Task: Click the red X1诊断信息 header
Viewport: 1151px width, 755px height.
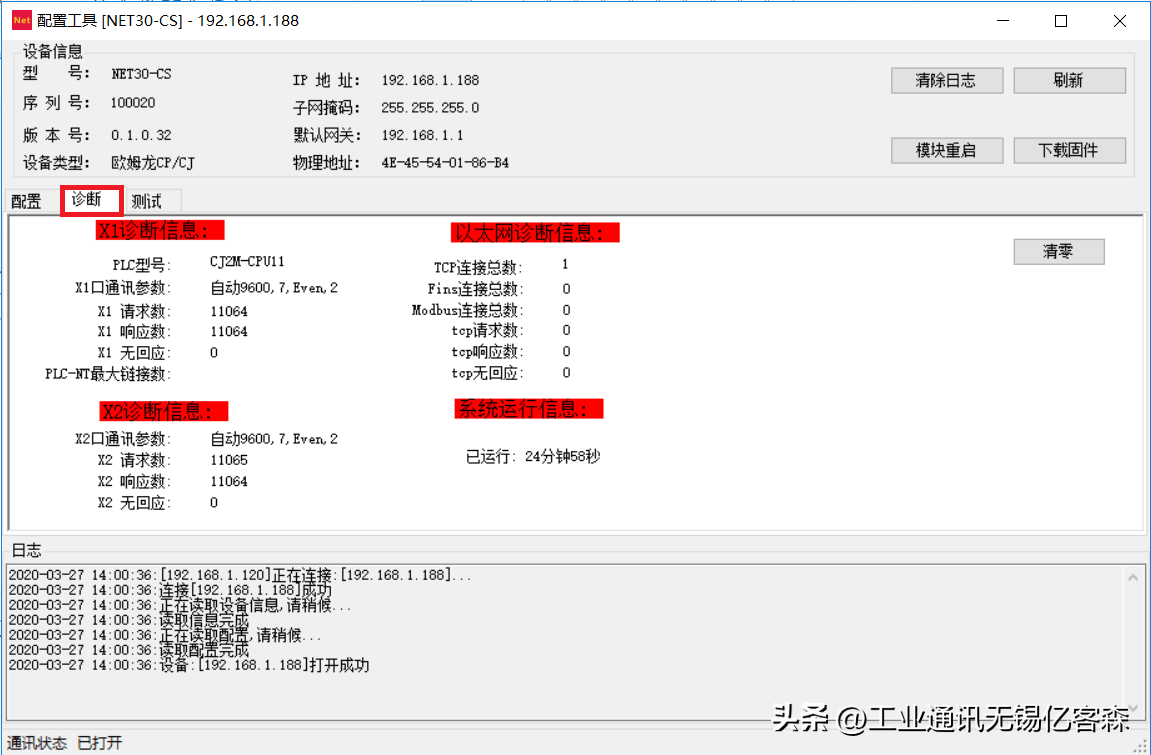Action: pyautogui.click(x=160, y=231)
